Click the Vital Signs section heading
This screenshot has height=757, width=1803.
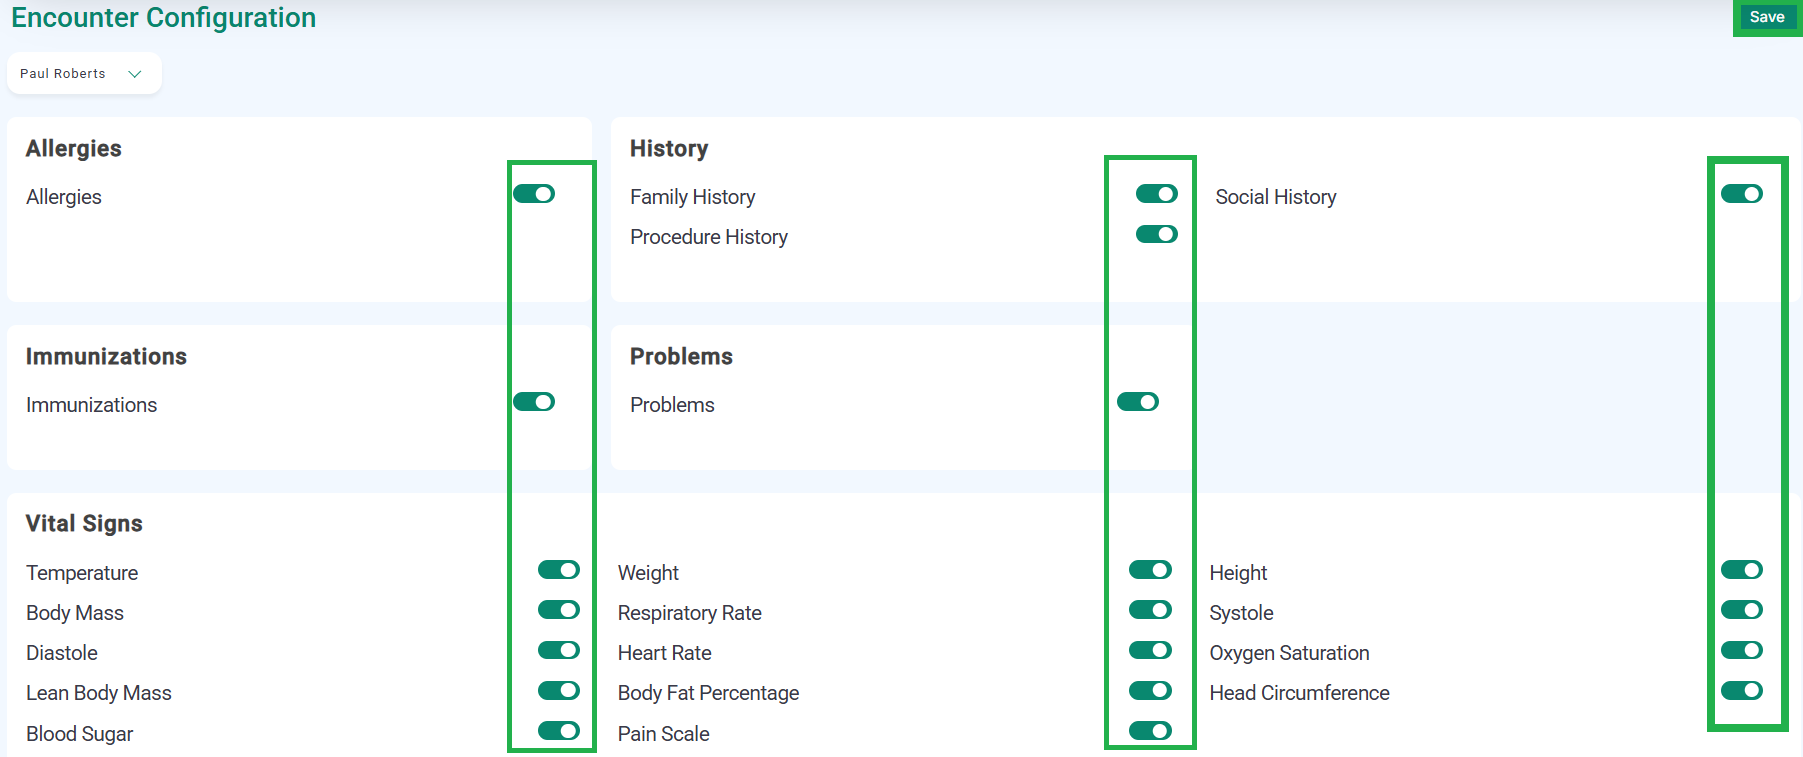[x=84, y=524]
